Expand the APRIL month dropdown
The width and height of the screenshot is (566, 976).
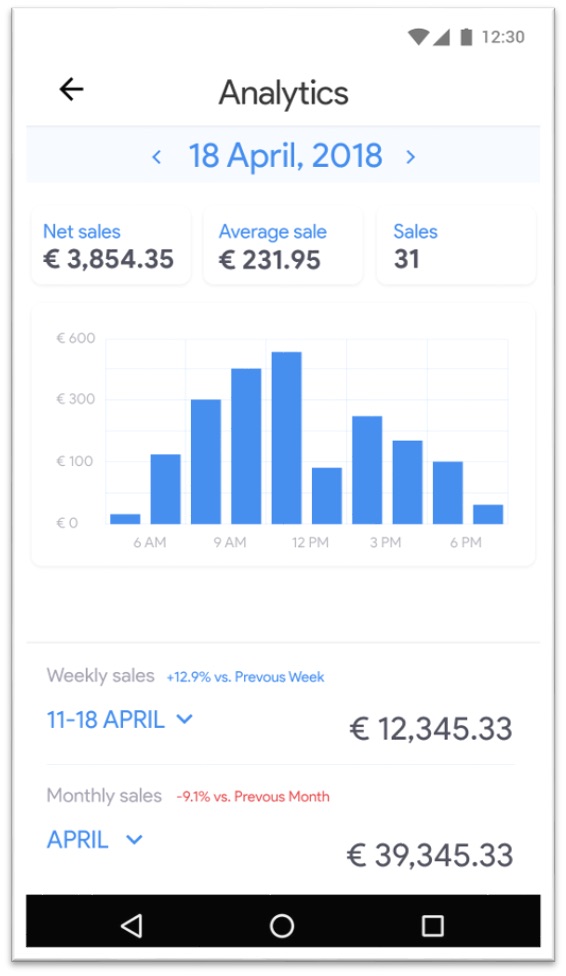pos(95,840)
